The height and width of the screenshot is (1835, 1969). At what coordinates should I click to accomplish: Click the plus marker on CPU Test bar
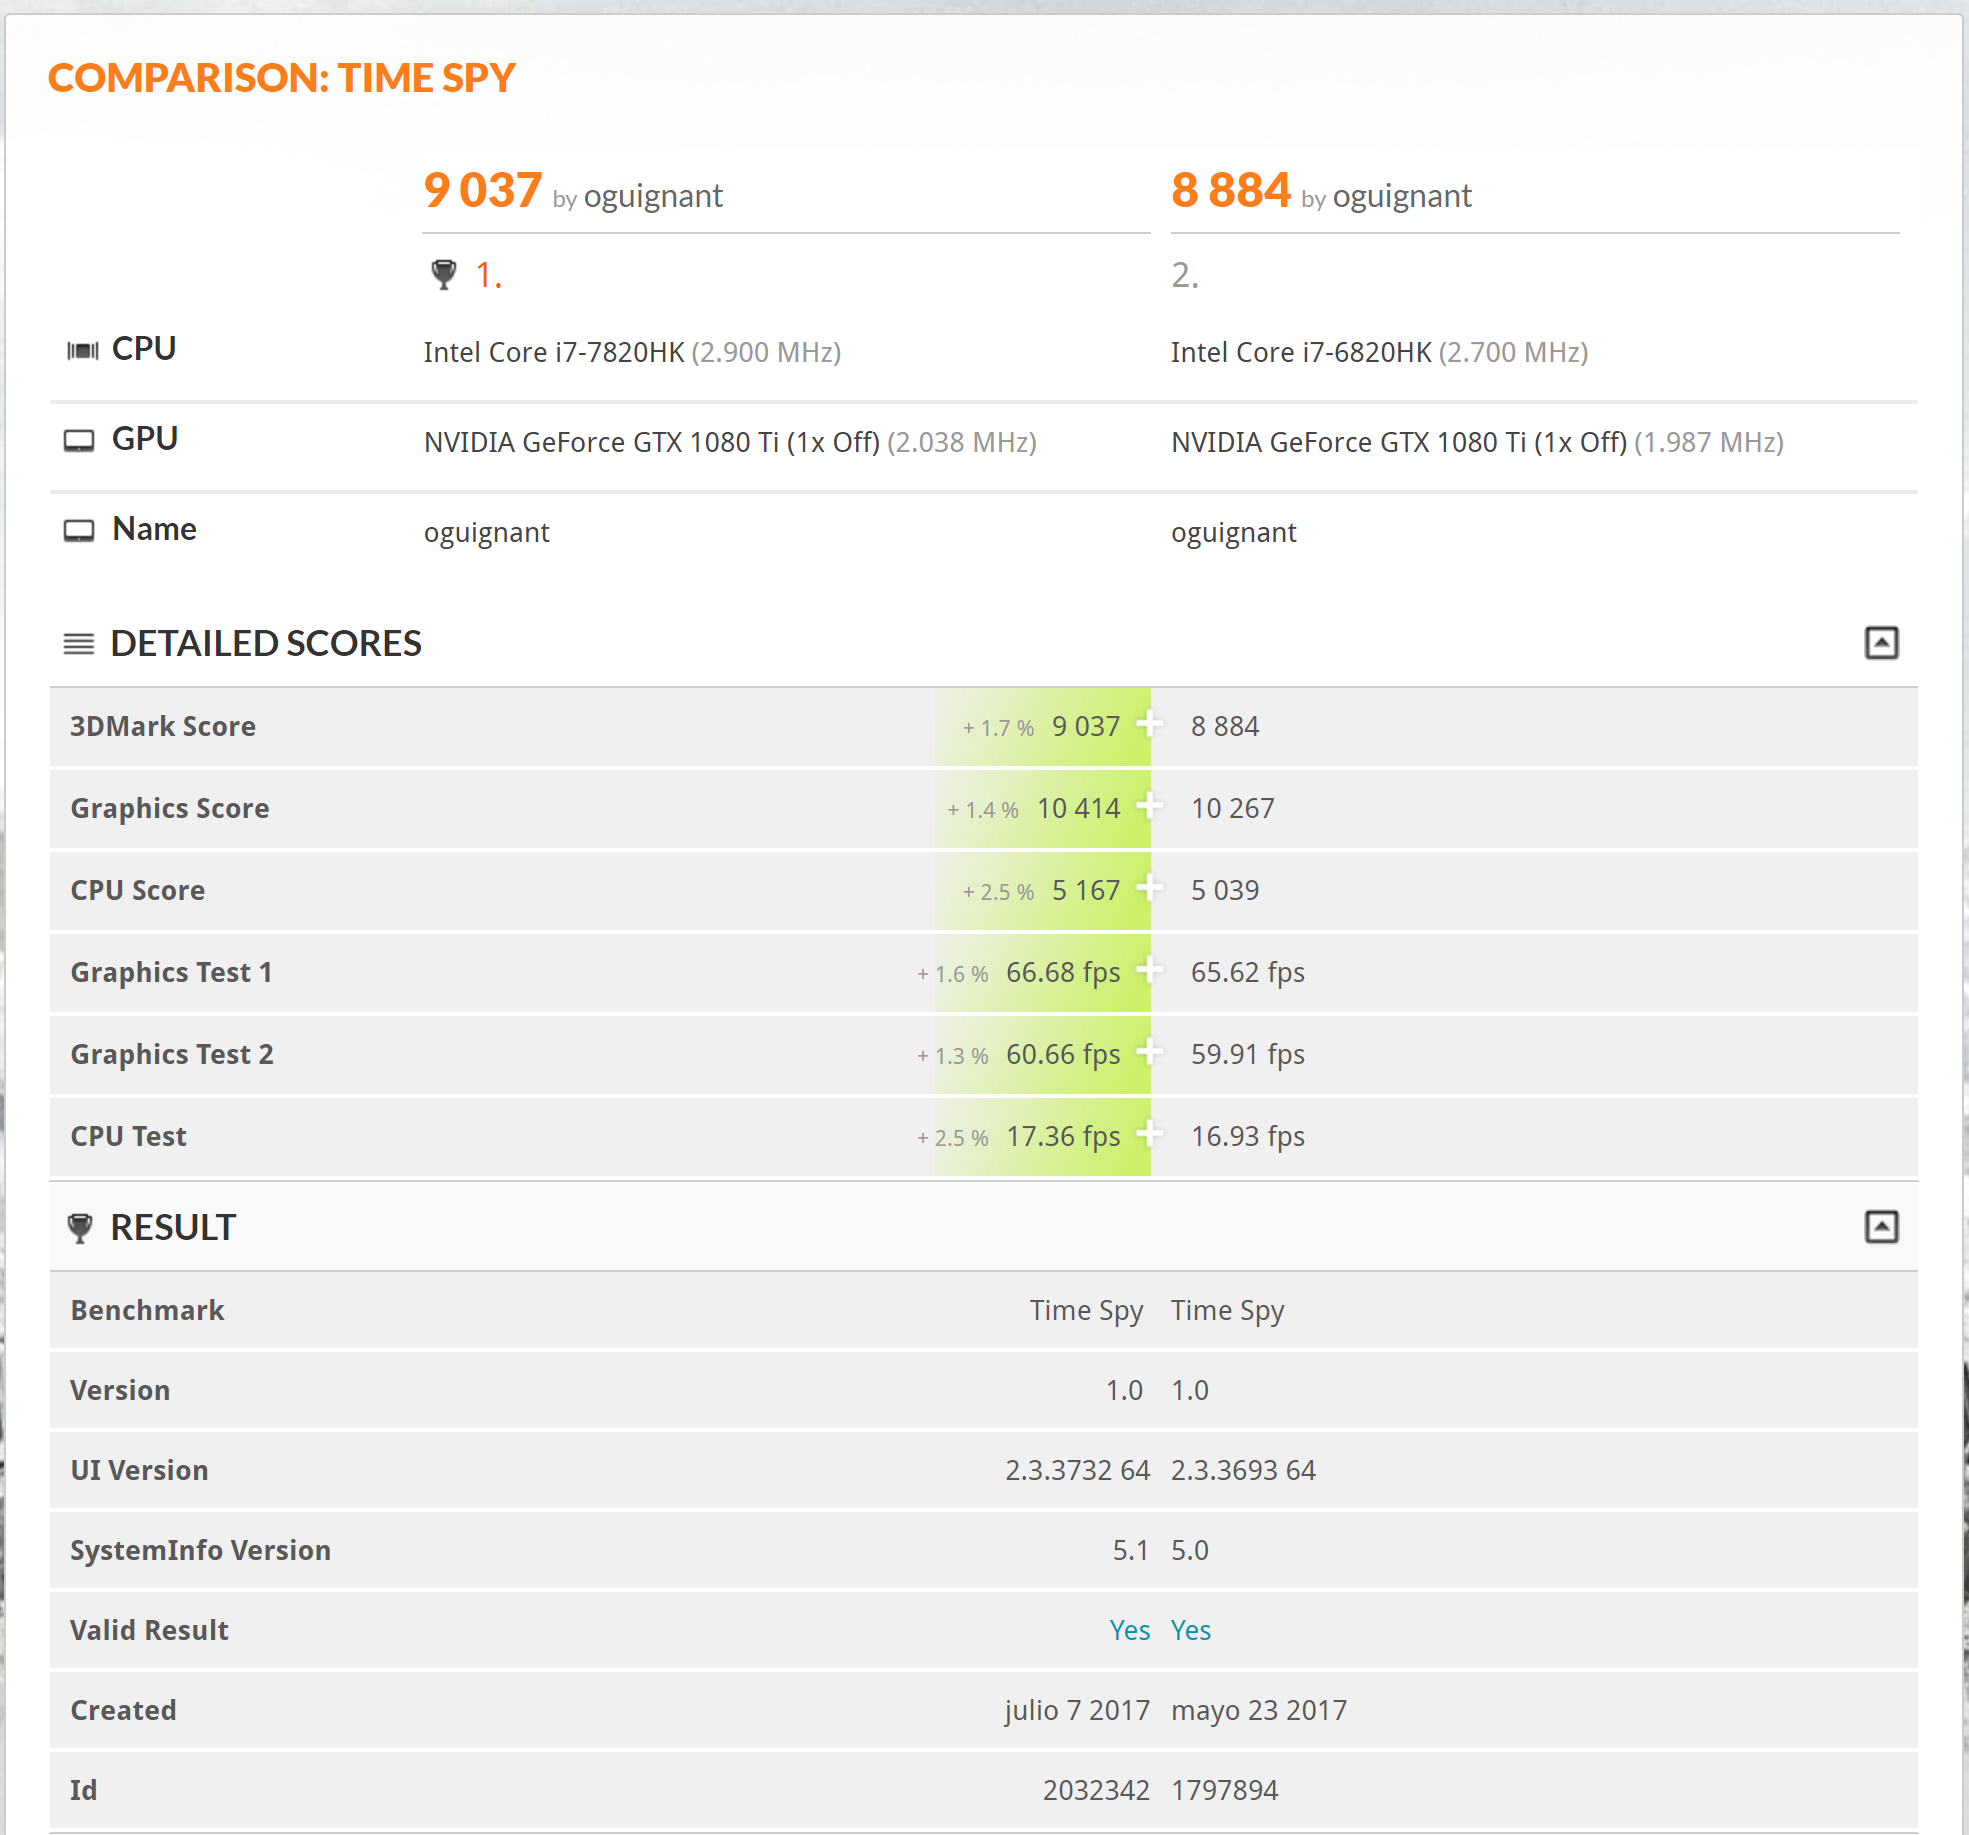(x=1150, y=1133)
